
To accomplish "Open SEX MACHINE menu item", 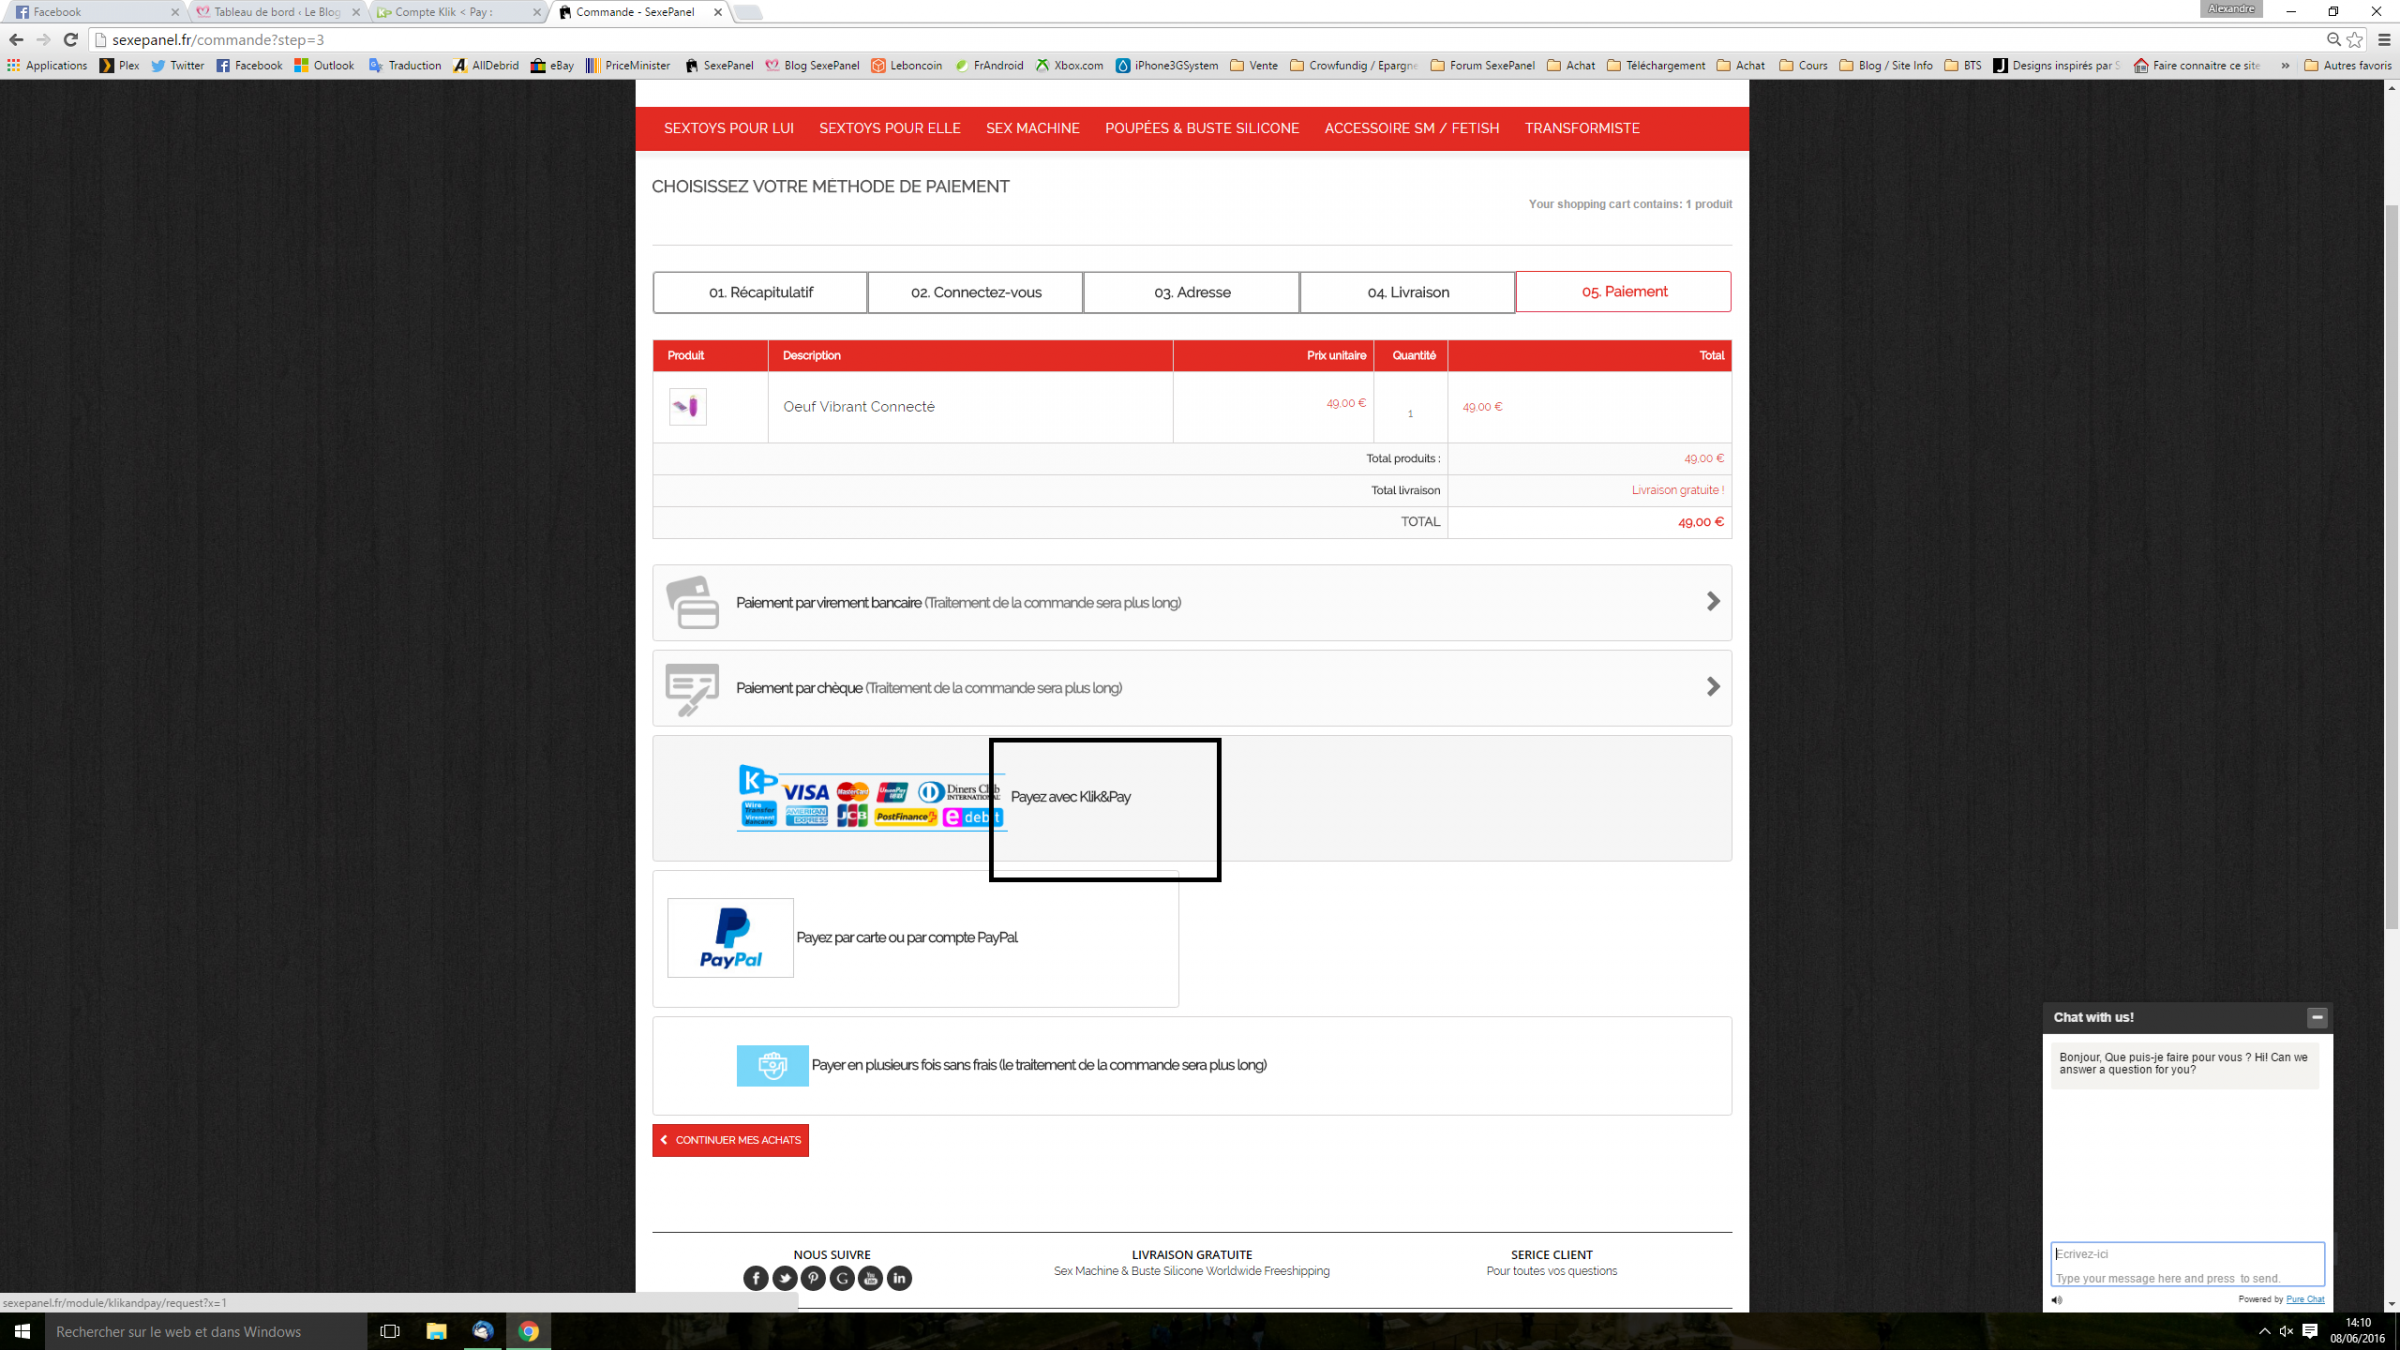I will click(1033, 128).
